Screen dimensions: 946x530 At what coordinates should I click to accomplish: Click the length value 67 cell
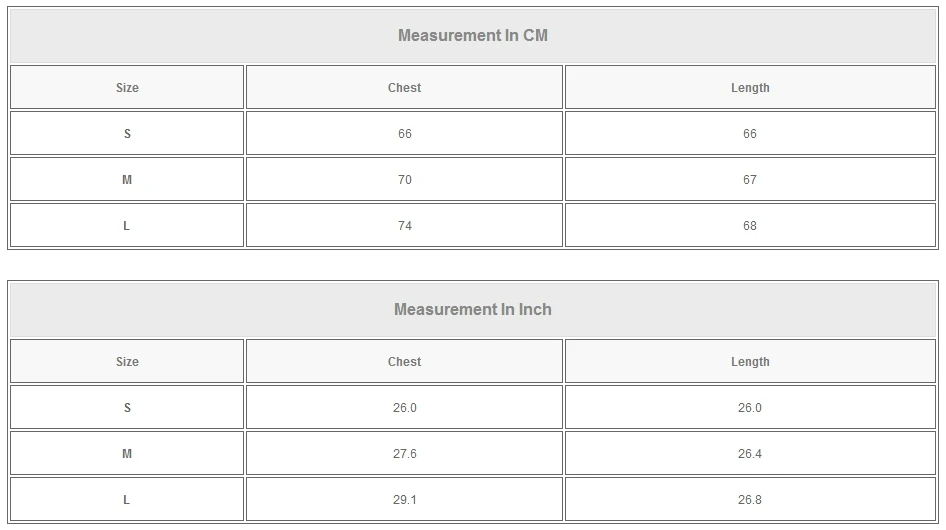pos(750,180)
